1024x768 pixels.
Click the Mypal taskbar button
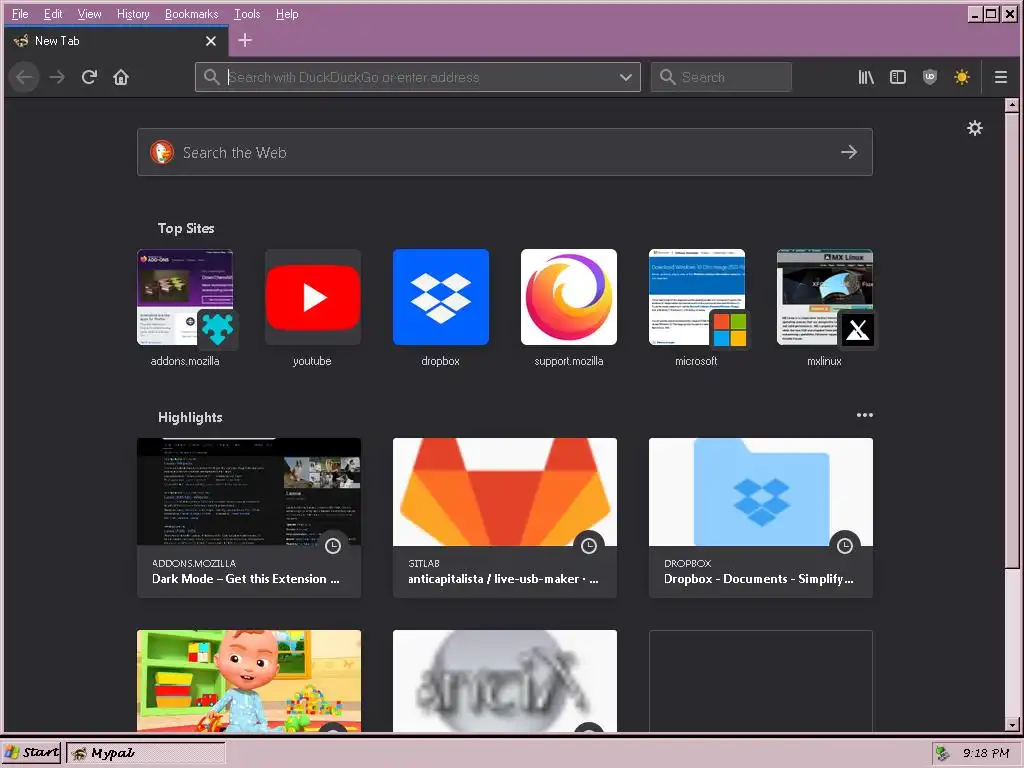pos(146,753)
